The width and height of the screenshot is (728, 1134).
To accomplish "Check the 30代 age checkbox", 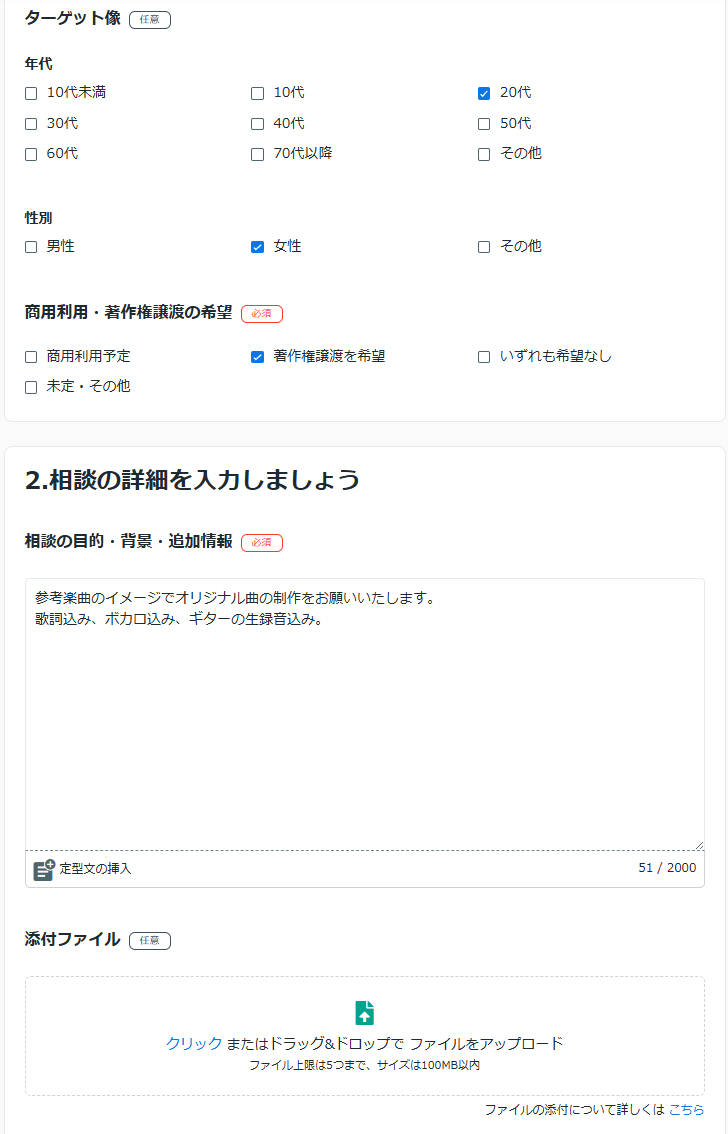I will pos(31,124).
